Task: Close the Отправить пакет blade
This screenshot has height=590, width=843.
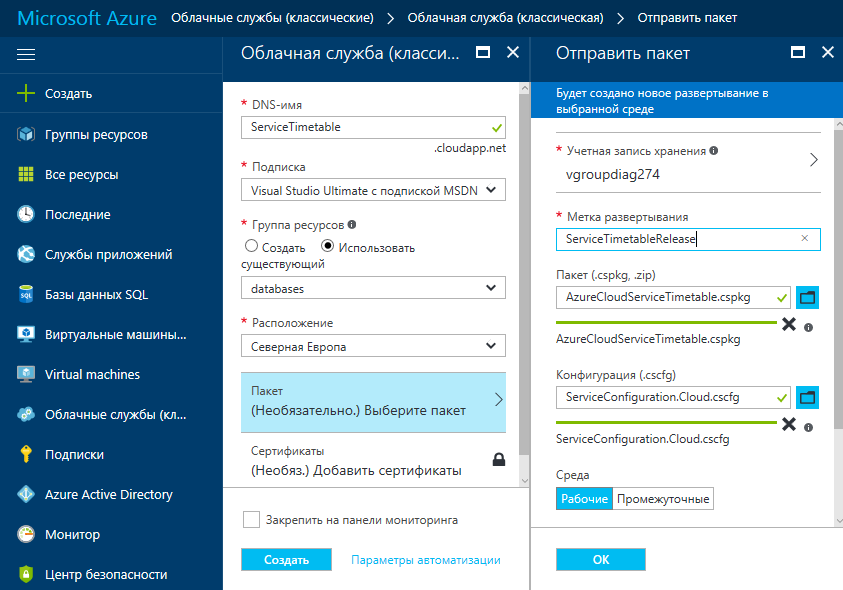Action: [x=828, y=52]
